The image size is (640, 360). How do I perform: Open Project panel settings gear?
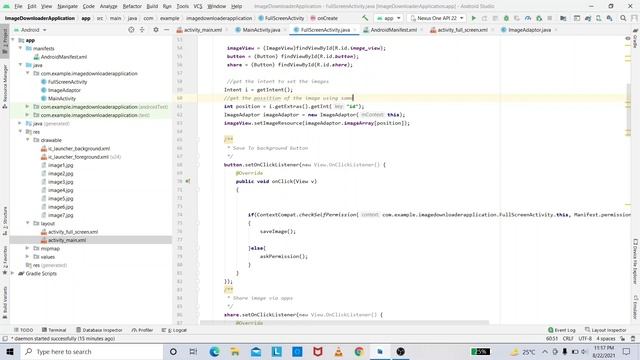156,30
